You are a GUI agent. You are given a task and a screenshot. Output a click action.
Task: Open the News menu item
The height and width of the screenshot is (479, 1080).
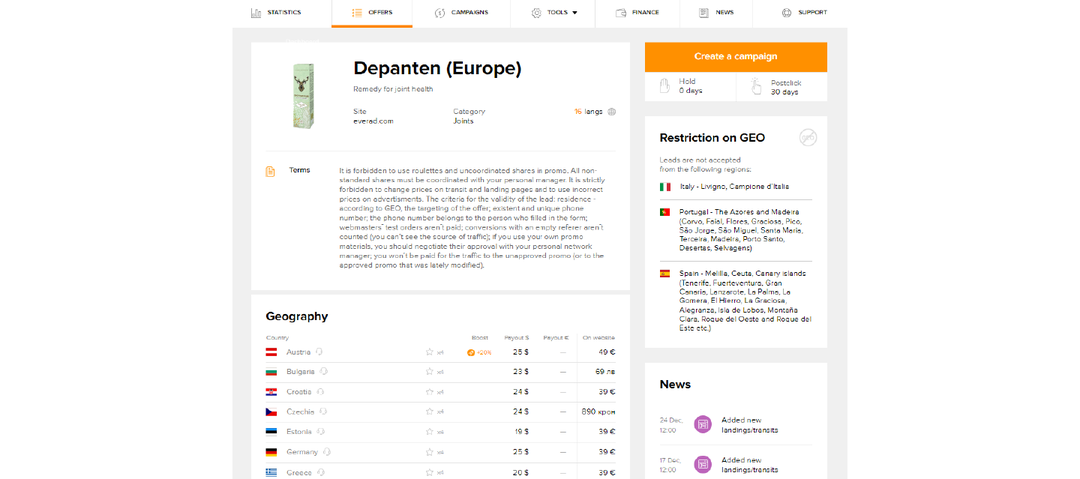(x=716, y=13)
